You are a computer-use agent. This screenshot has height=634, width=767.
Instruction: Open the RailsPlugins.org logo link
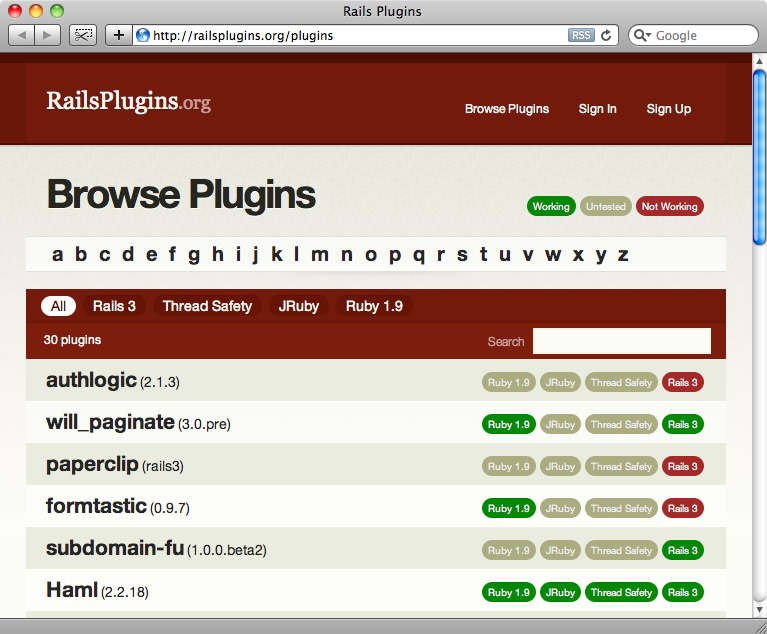[x=129, y=101]
